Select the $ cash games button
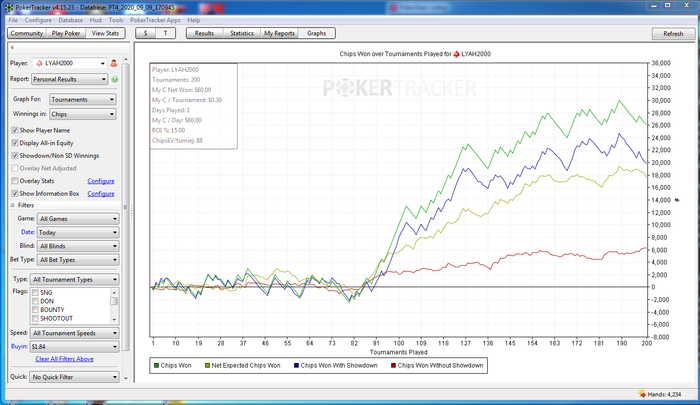The width and height of the screenshot is (700, 405). (146, 33)
